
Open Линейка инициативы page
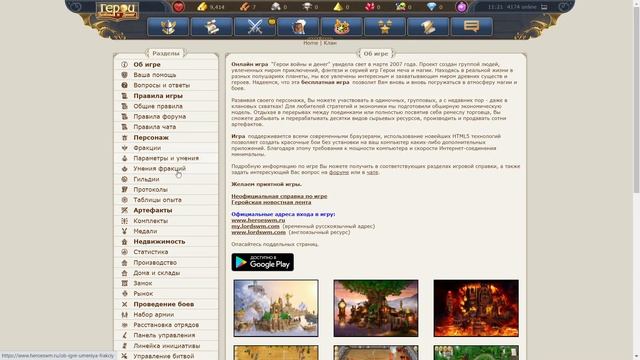(167, 346)
